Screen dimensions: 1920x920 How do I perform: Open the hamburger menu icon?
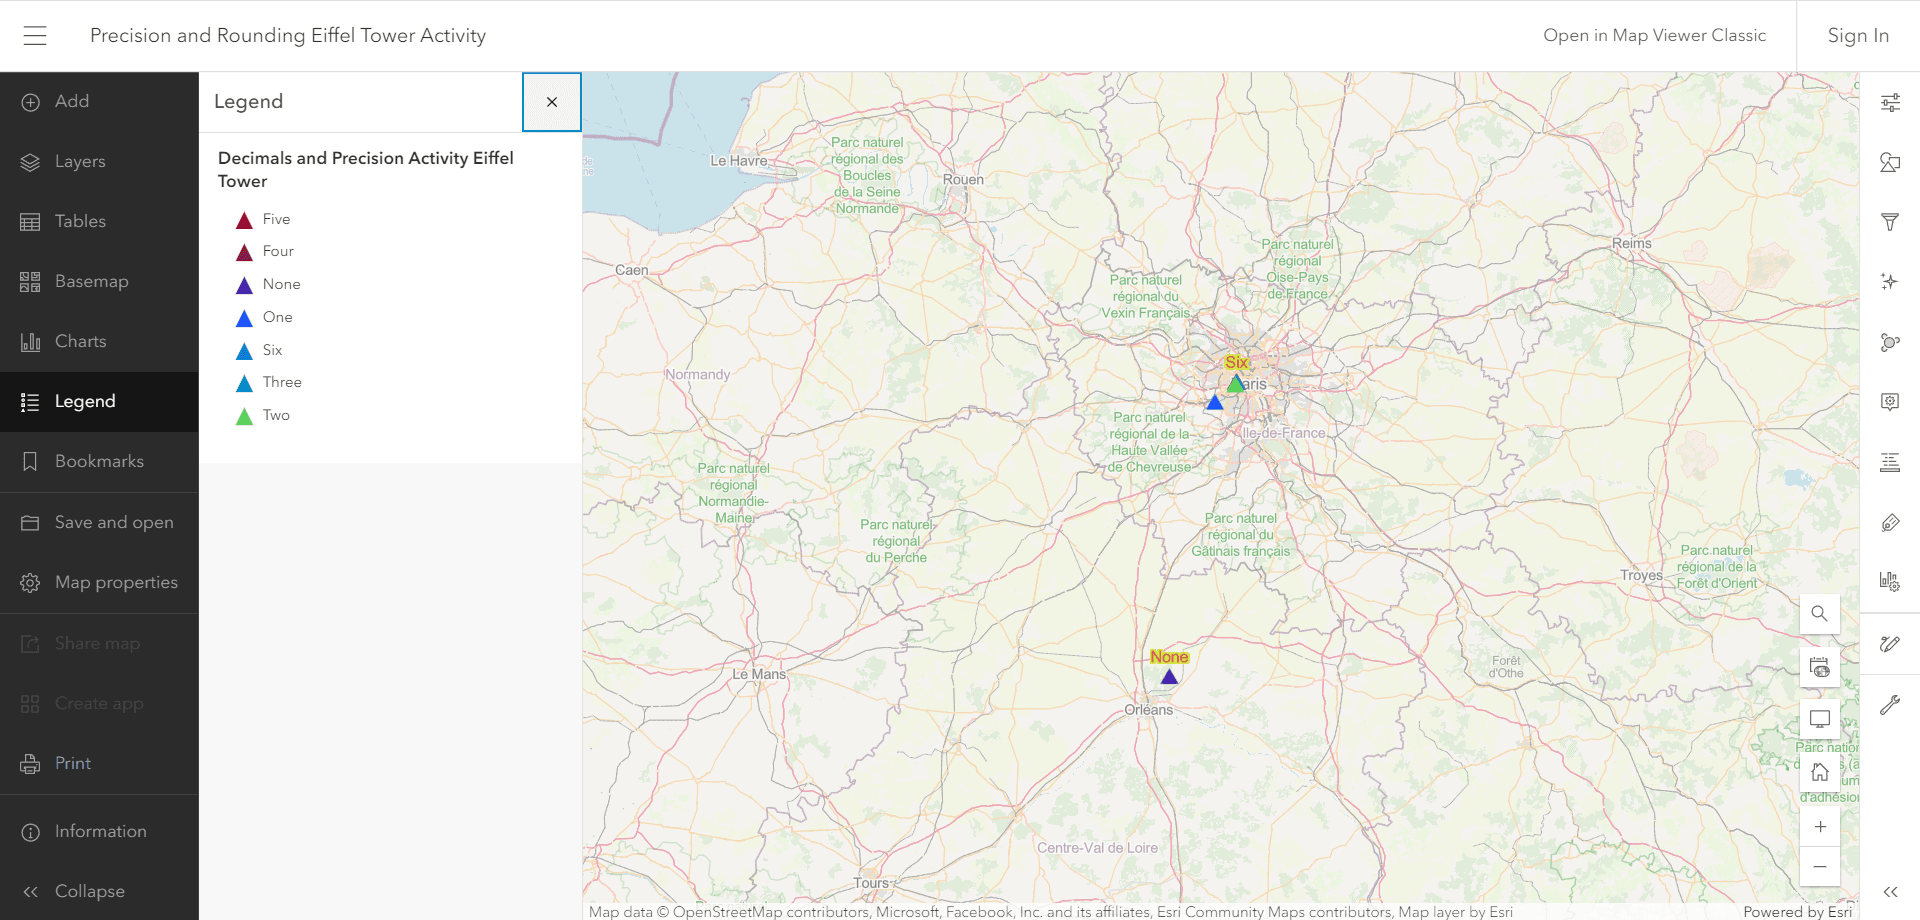[35, 36]
